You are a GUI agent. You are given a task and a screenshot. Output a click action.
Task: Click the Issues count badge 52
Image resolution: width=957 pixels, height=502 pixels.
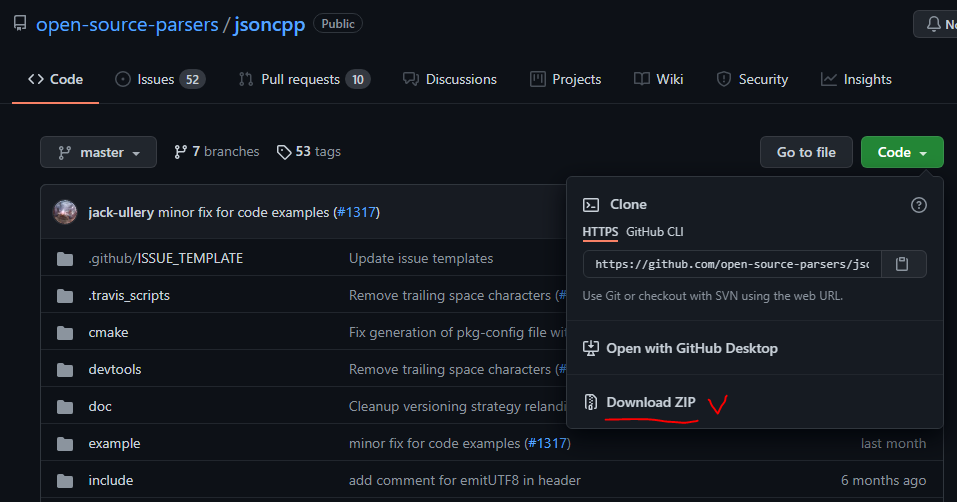192,79
